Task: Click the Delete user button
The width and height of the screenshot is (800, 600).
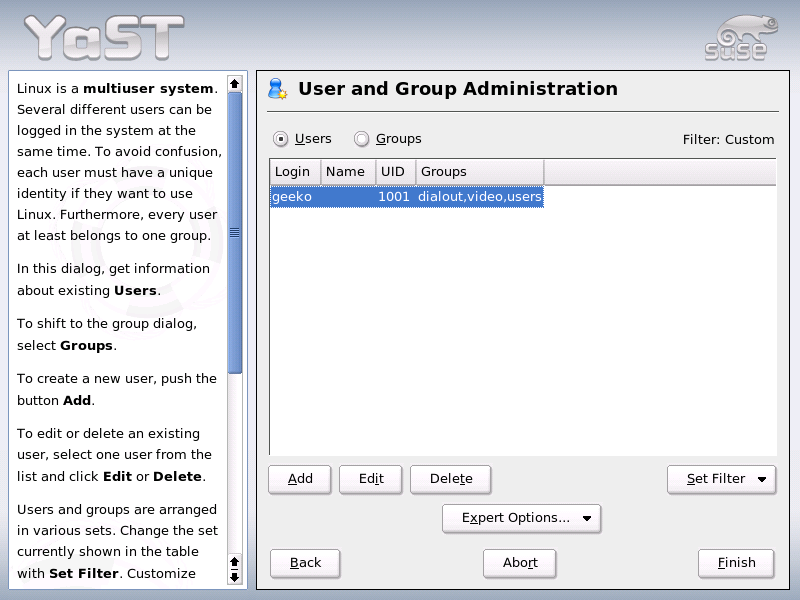Action: tap(451, 479)
